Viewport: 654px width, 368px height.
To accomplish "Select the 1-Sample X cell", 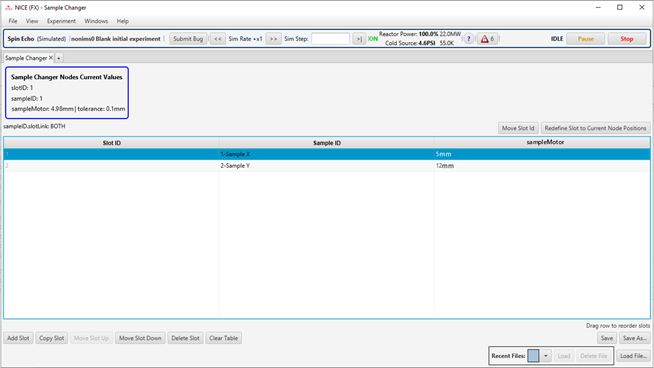I will [327, 154].
